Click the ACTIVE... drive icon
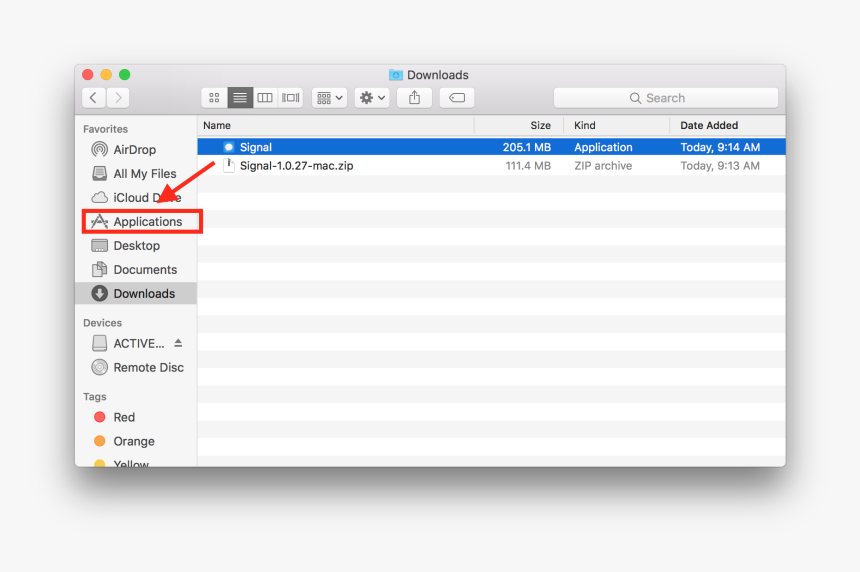Viewport: 860px width, 572px height. (x=99, y=343)
